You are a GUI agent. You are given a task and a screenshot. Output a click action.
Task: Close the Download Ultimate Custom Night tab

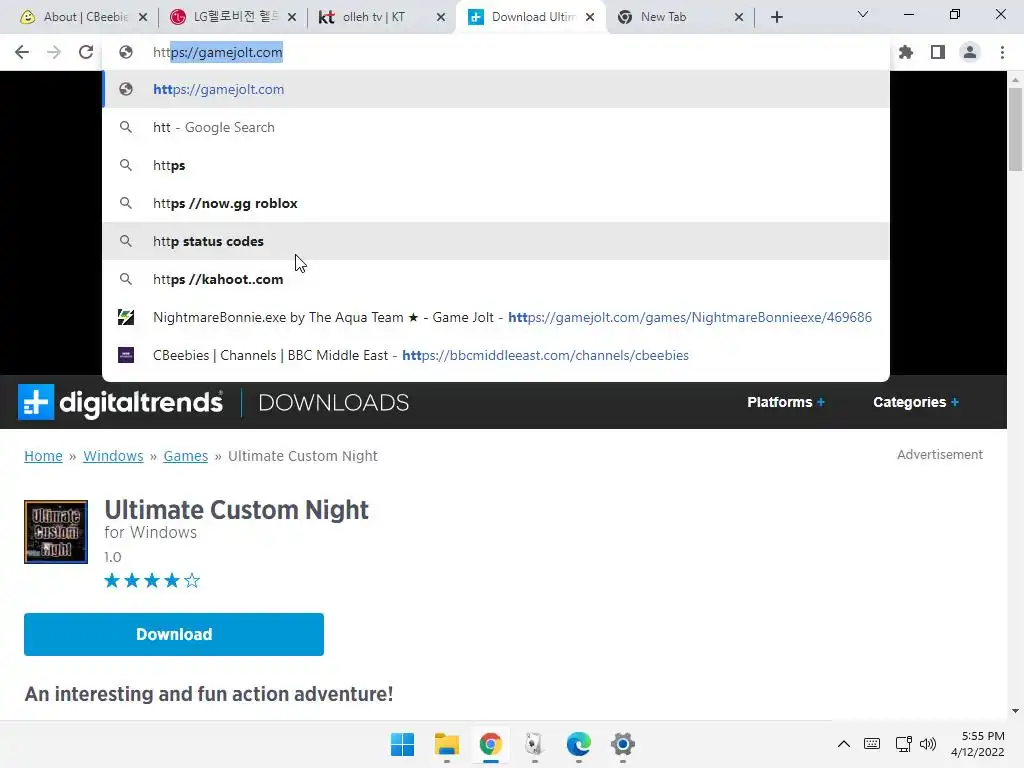[590, 17]
